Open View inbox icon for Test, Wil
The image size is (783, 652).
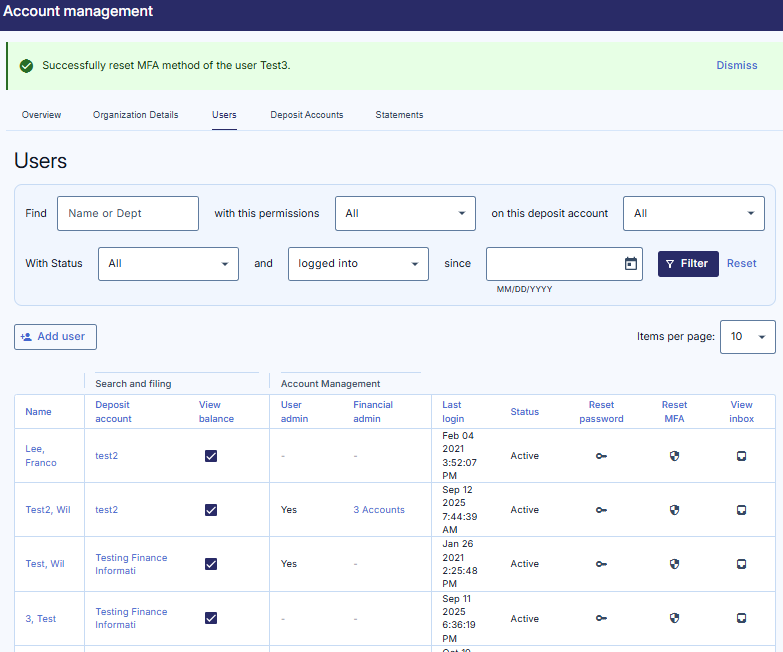741,564
